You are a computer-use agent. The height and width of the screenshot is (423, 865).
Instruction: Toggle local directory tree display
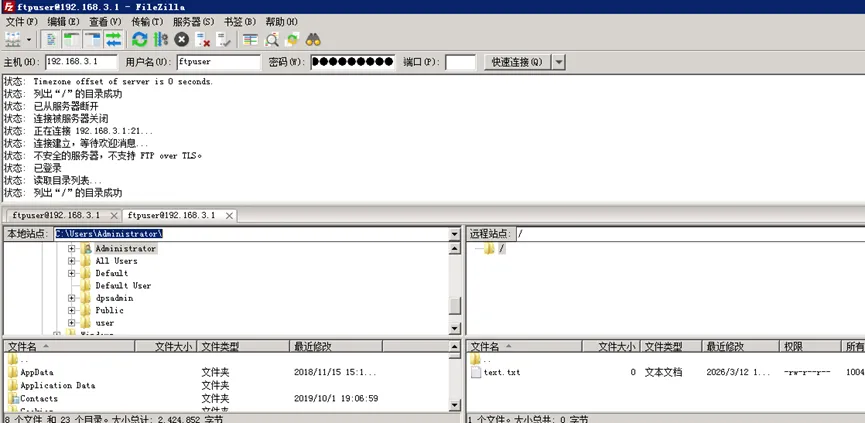72,39
